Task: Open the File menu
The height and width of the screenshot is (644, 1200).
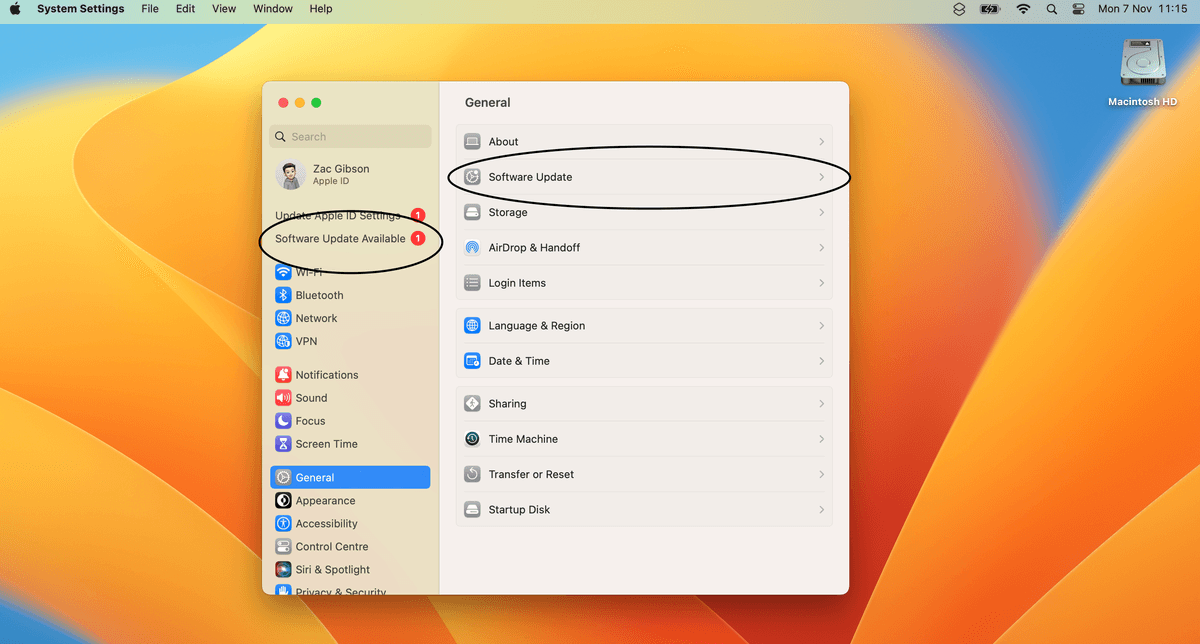Action: click(x=150, y=9)
